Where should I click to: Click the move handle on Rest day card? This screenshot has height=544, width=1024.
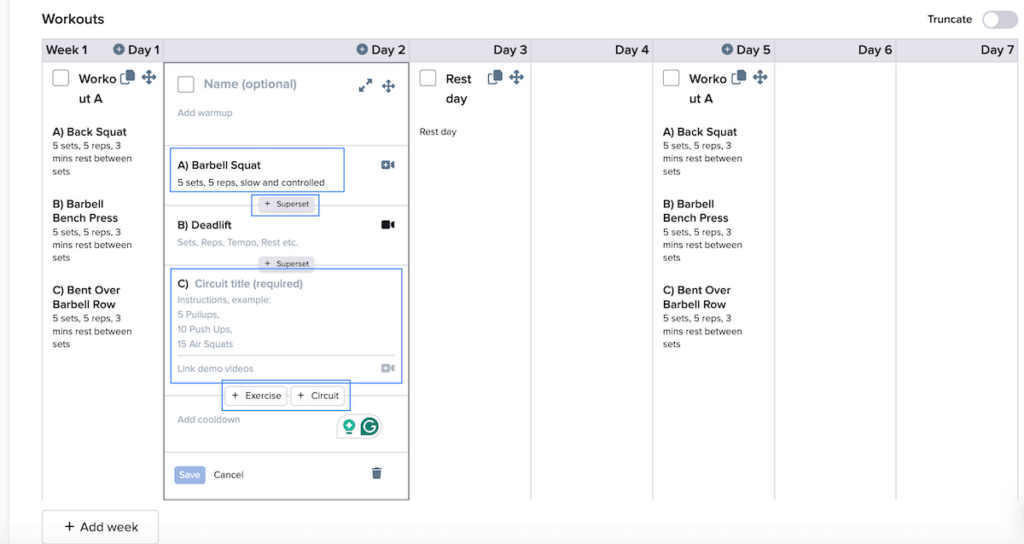coord(517,78)
